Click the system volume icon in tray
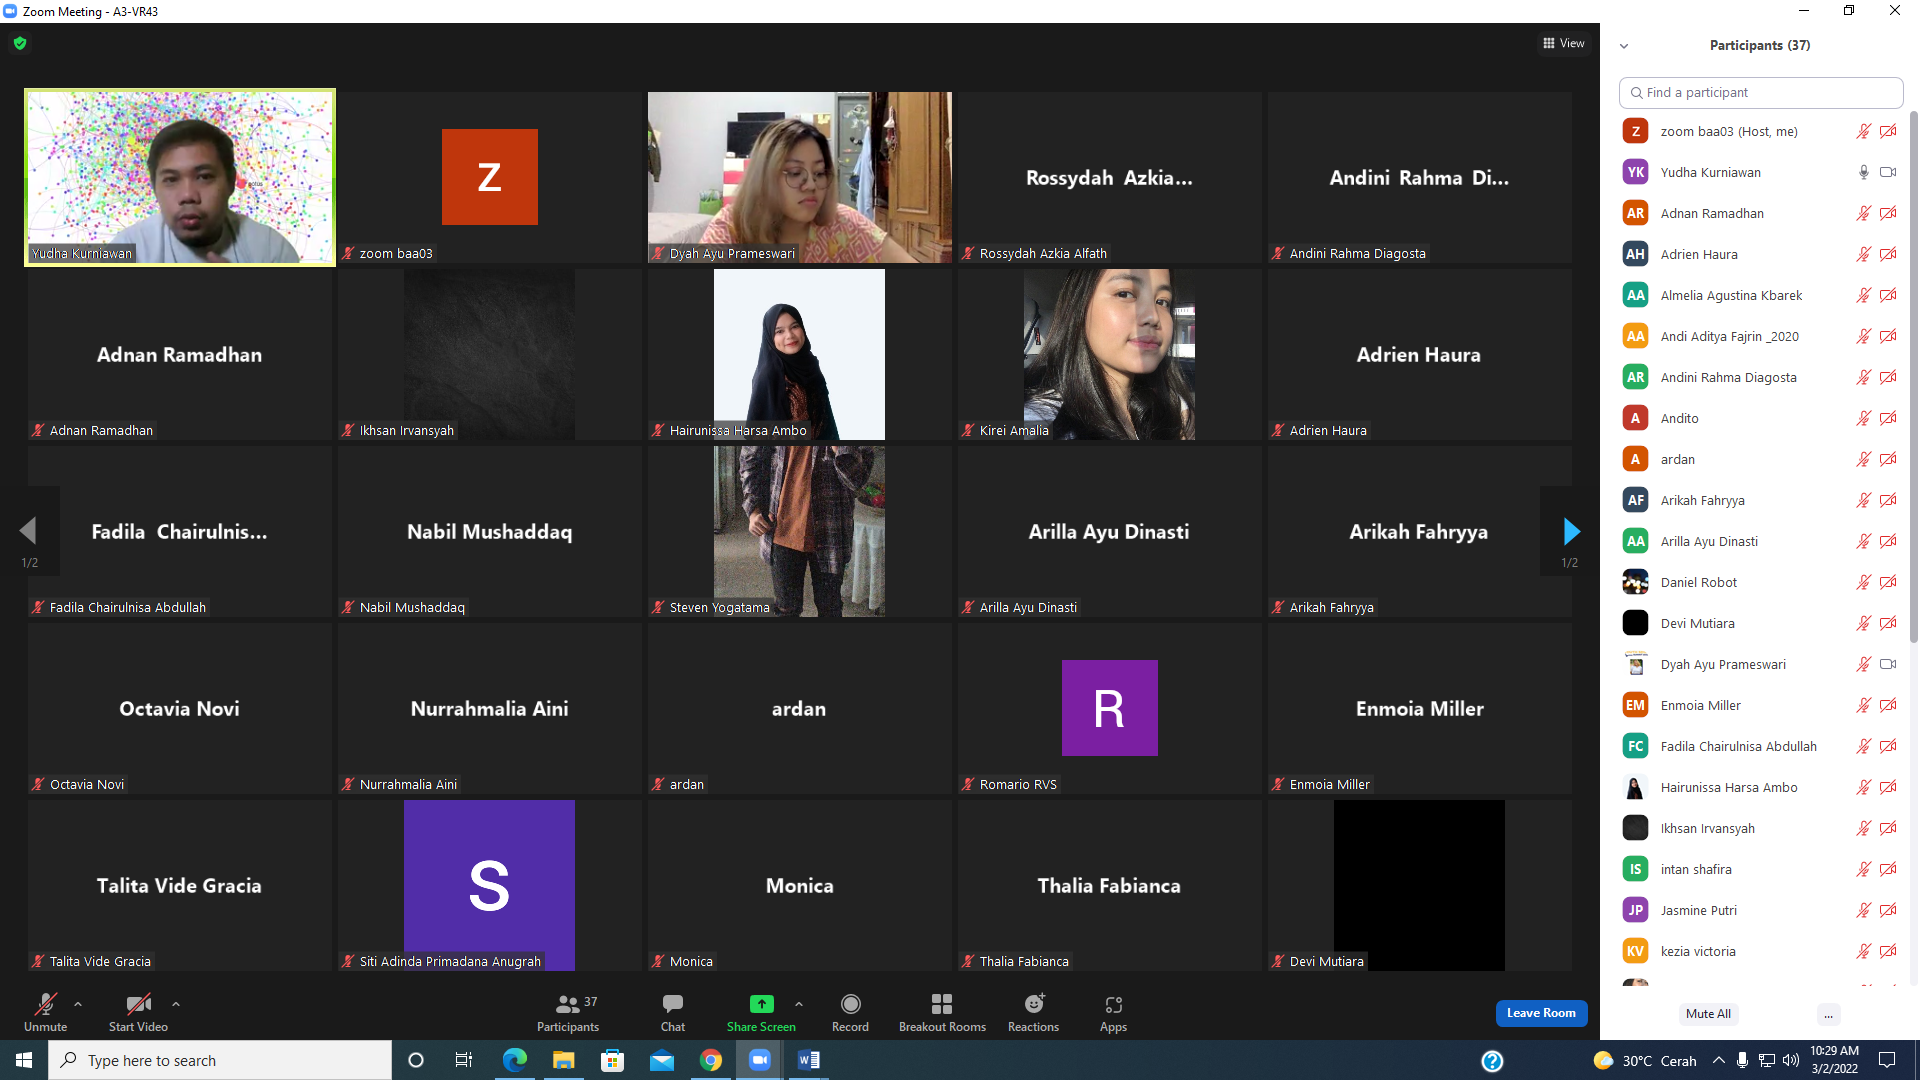This screenshot has height=1080, width=1920. click(x=1791, y=1060)
